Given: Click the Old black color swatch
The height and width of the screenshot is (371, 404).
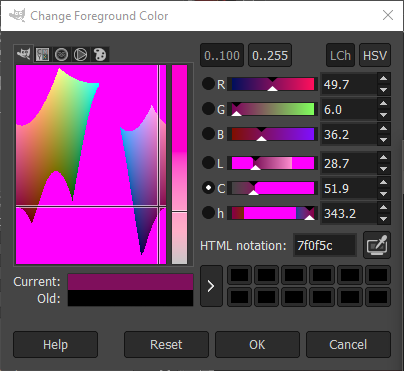Looking at the screenshot, I should pyautogui.click(x=130, y=298).
